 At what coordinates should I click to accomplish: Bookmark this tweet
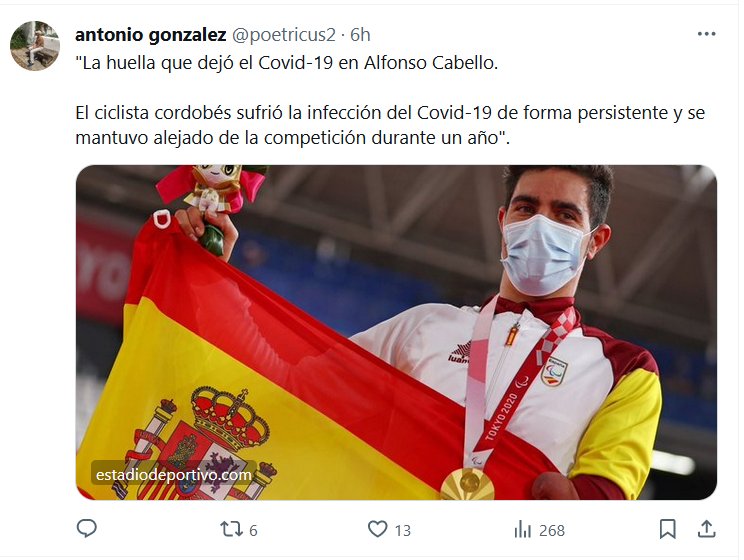(x=668, y=529)
